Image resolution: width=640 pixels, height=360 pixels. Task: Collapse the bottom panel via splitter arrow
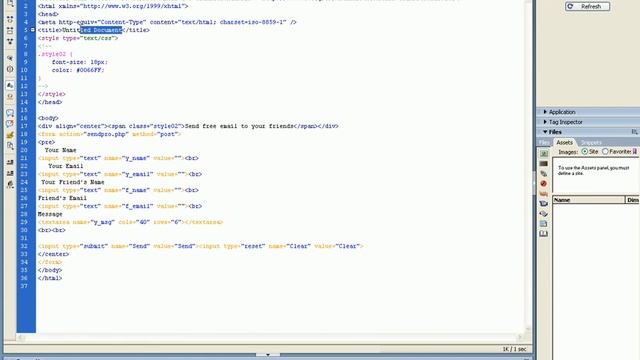[268, 355]
